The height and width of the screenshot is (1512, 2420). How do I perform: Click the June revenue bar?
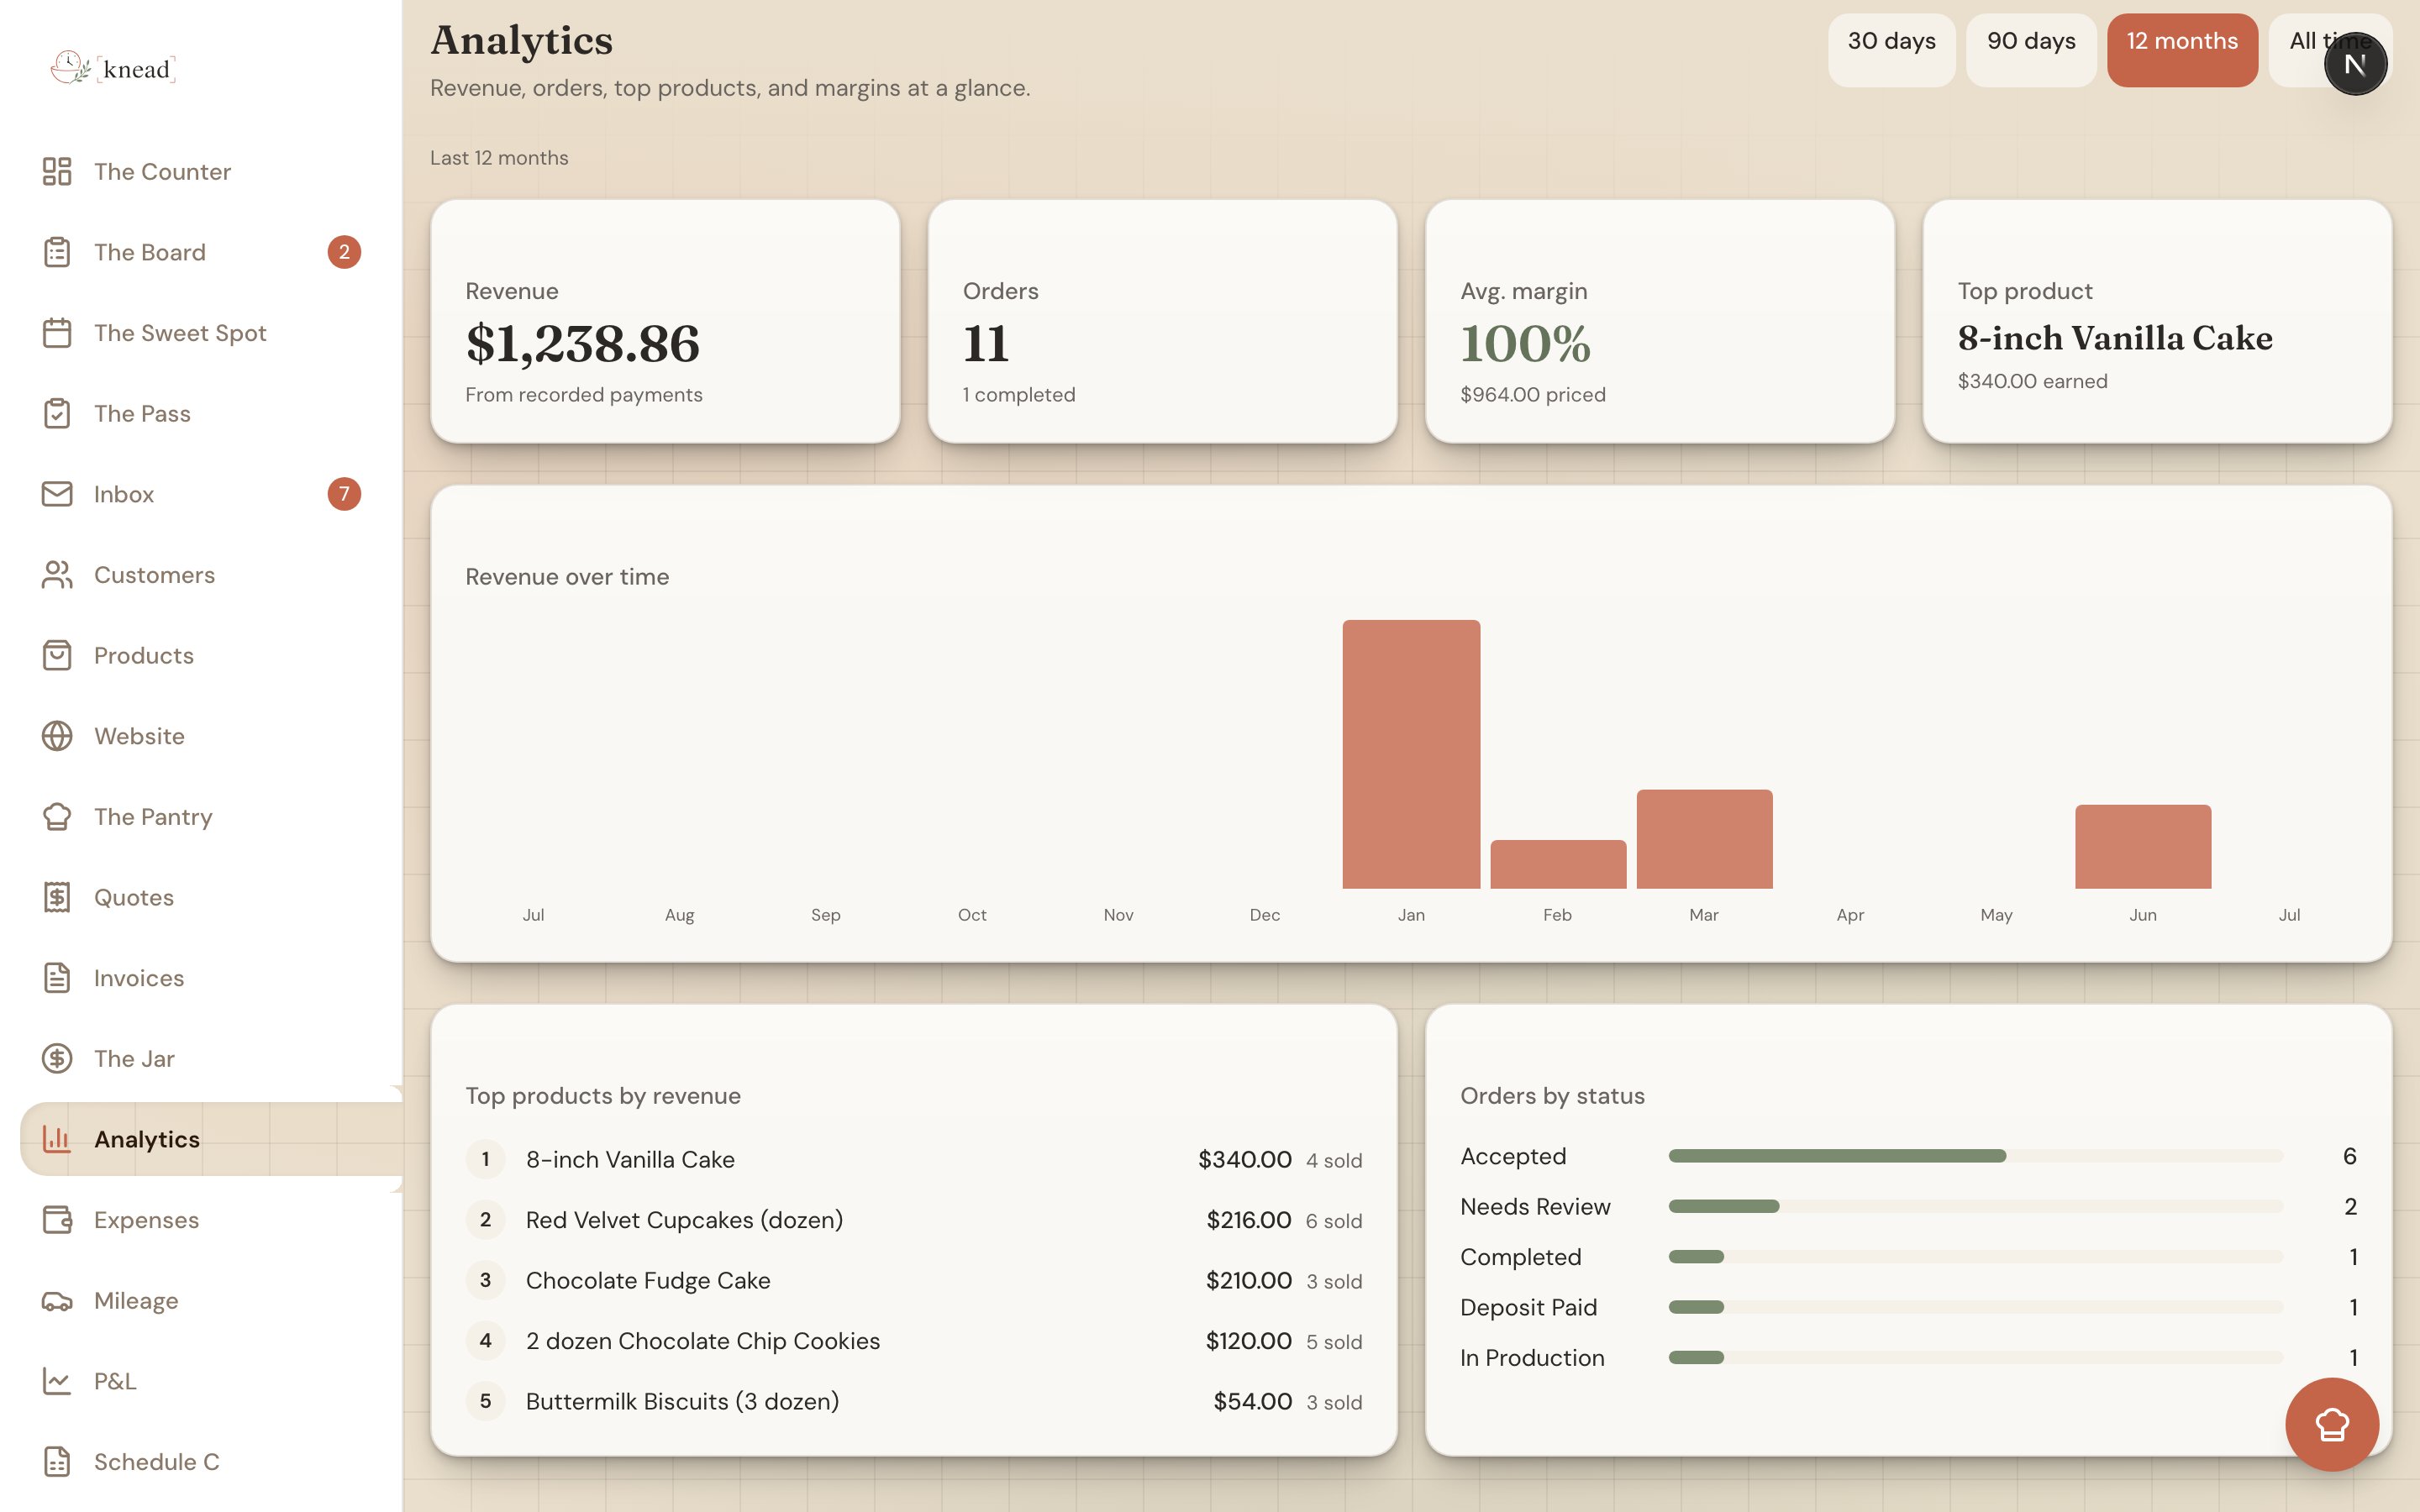(x=2143, y=846)
